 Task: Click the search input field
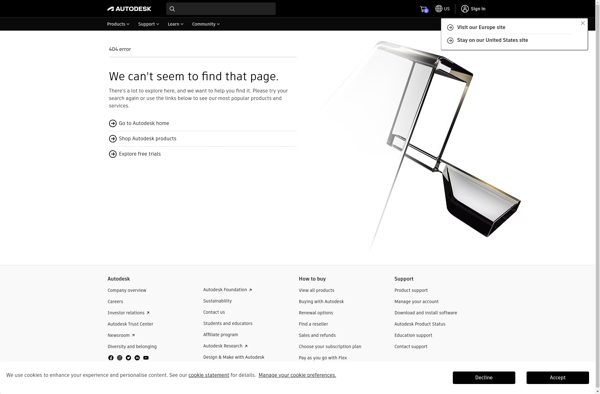coord(221,9)
